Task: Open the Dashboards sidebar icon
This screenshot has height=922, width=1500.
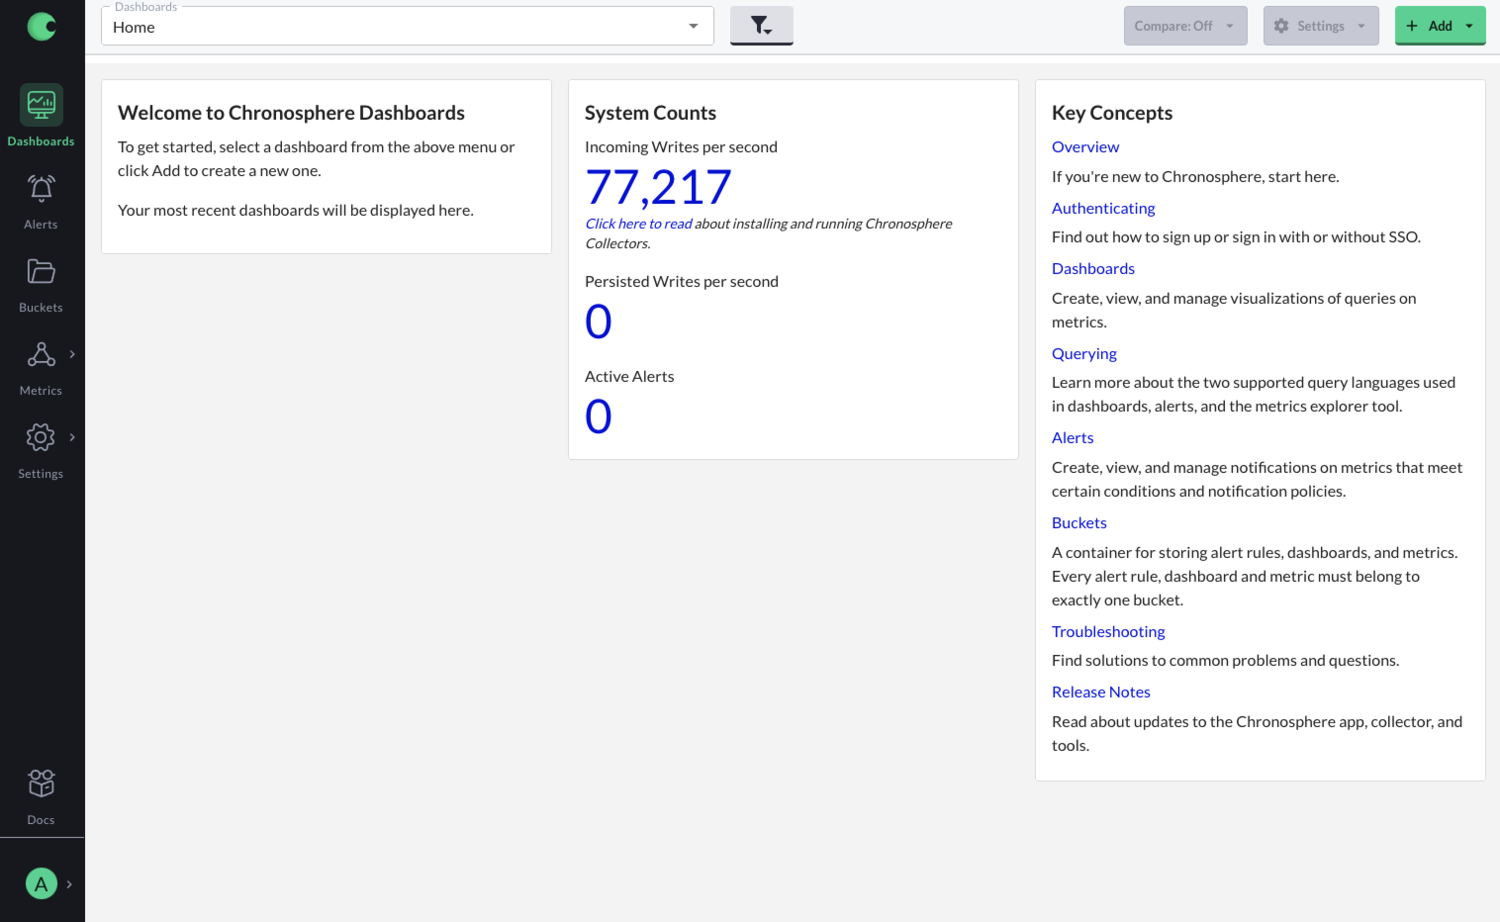Action: (41, 104)
